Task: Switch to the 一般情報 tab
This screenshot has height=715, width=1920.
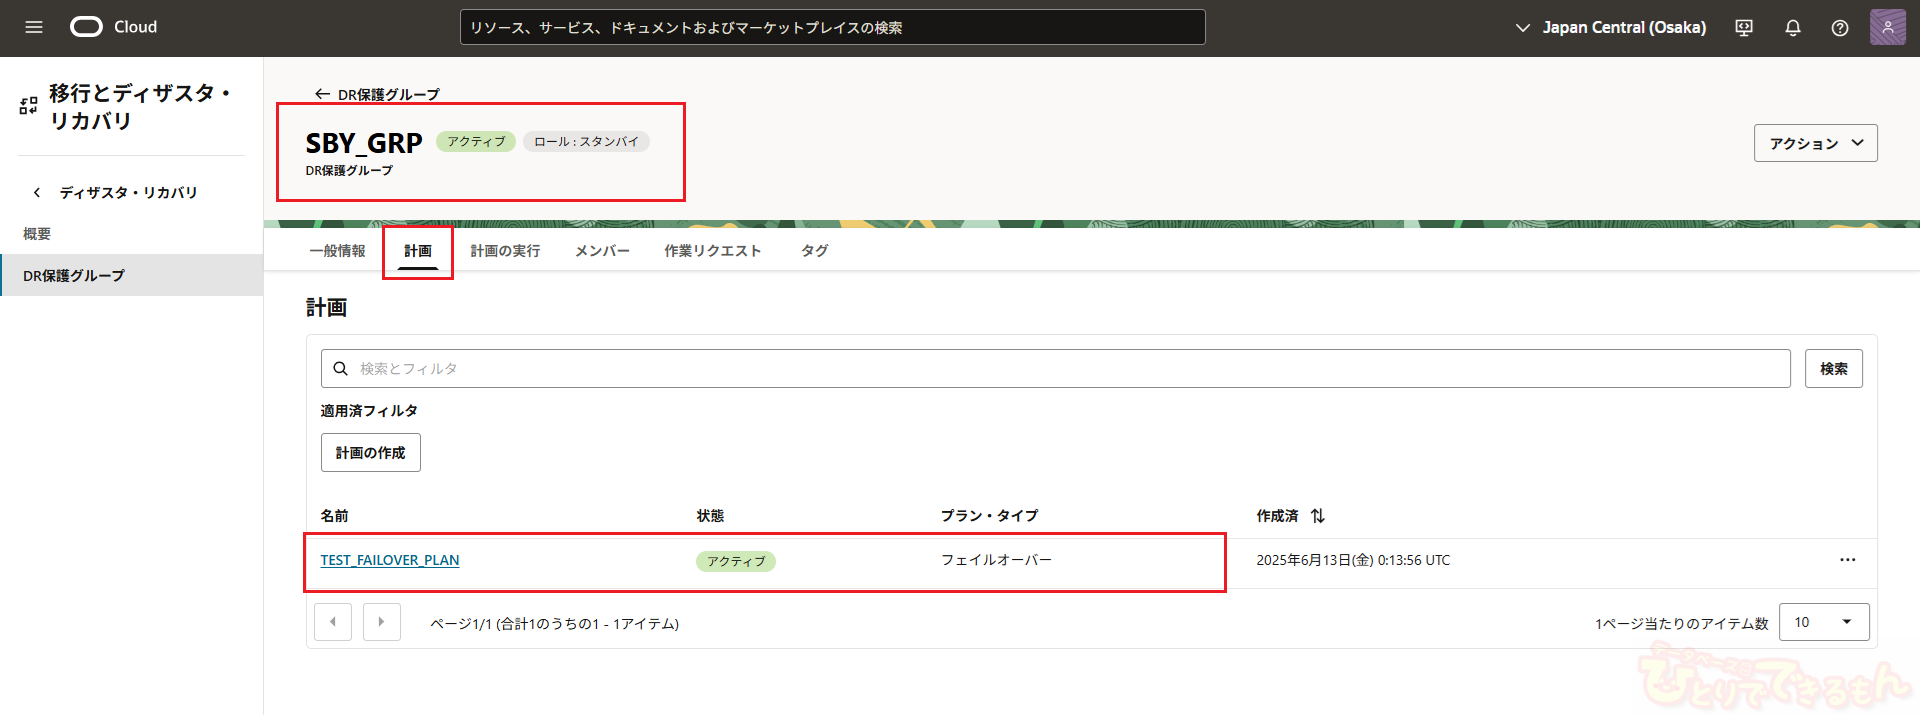Action: (x=337, y=251)
